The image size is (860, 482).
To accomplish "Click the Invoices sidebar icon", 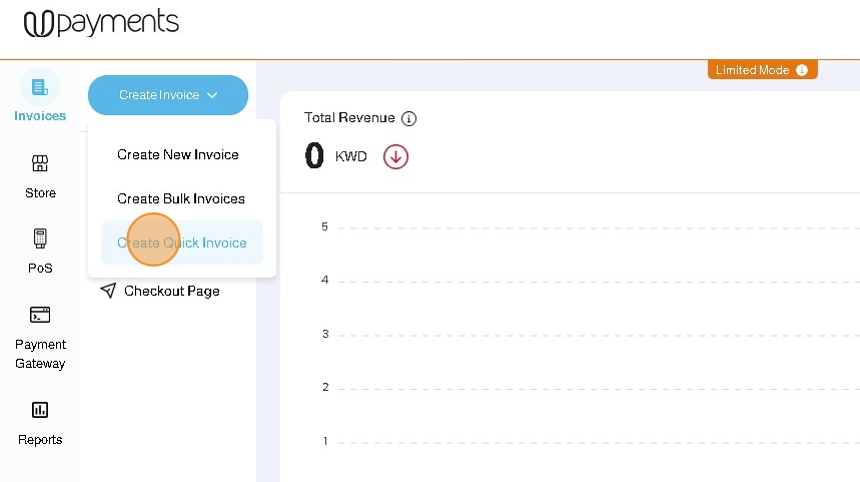I will (40, 87).
